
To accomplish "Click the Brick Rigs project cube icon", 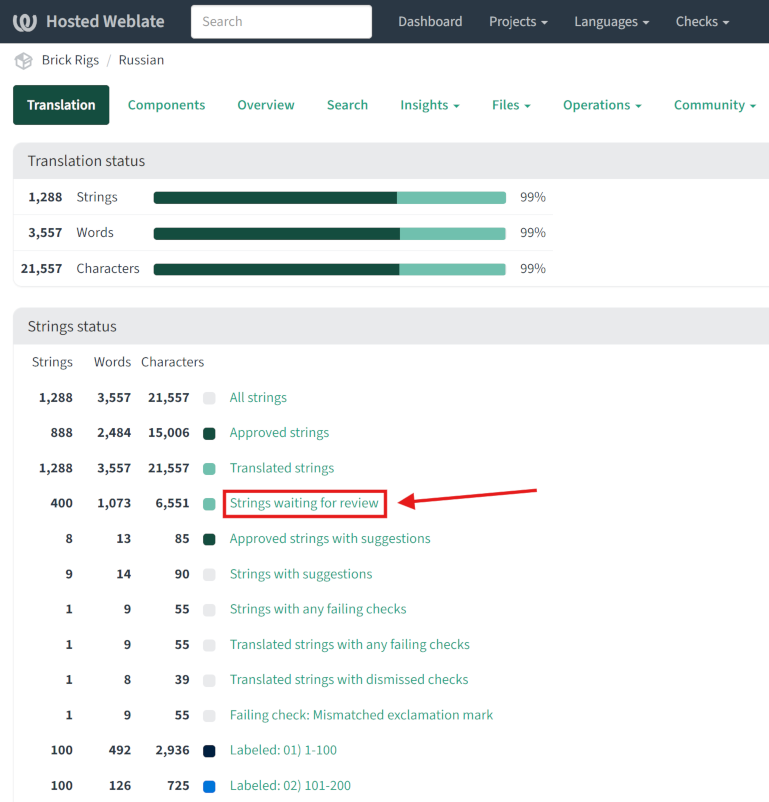I will coord(24,60).
